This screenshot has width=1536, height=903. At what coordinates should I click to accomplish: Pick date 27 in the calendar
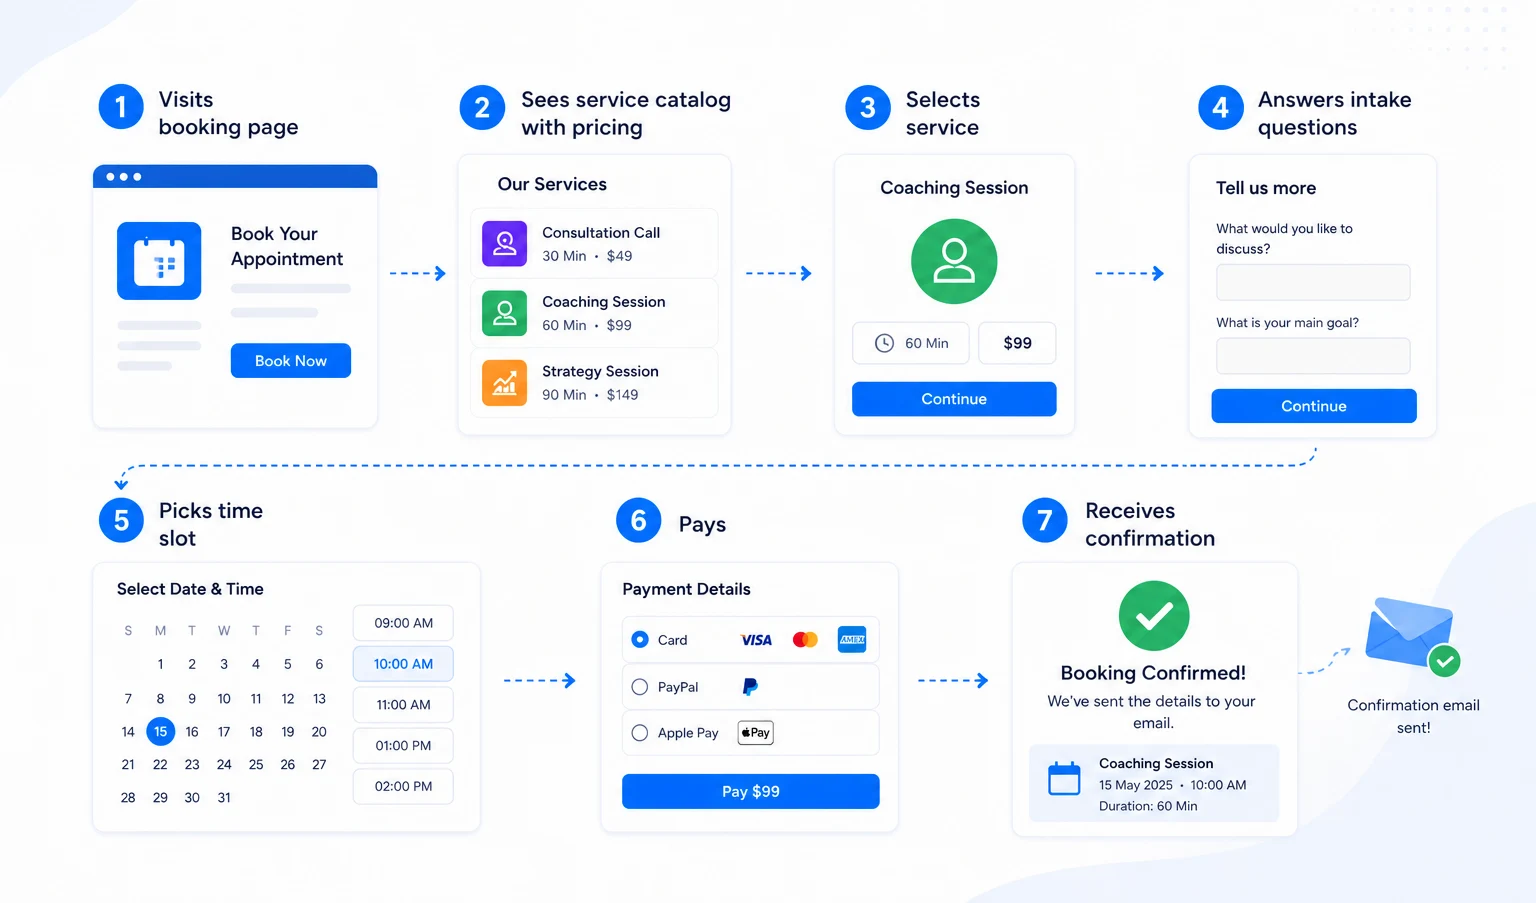319,765
